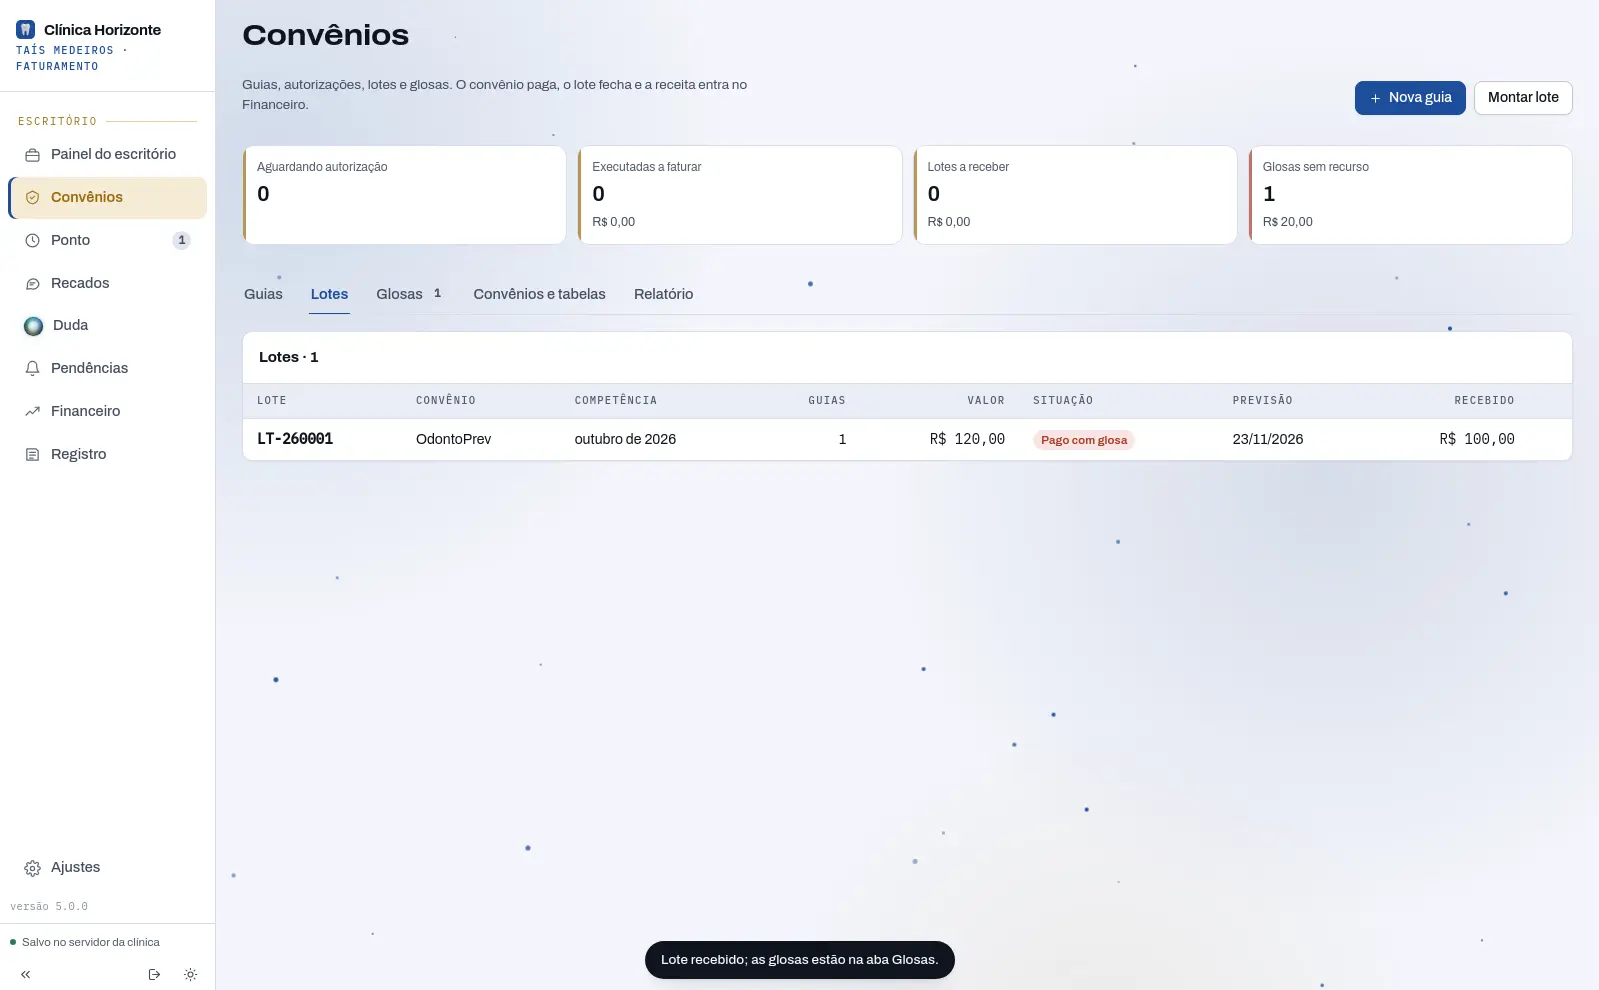Click the Pendências bell icon
1599x990 pixels.
pos(32,369)
